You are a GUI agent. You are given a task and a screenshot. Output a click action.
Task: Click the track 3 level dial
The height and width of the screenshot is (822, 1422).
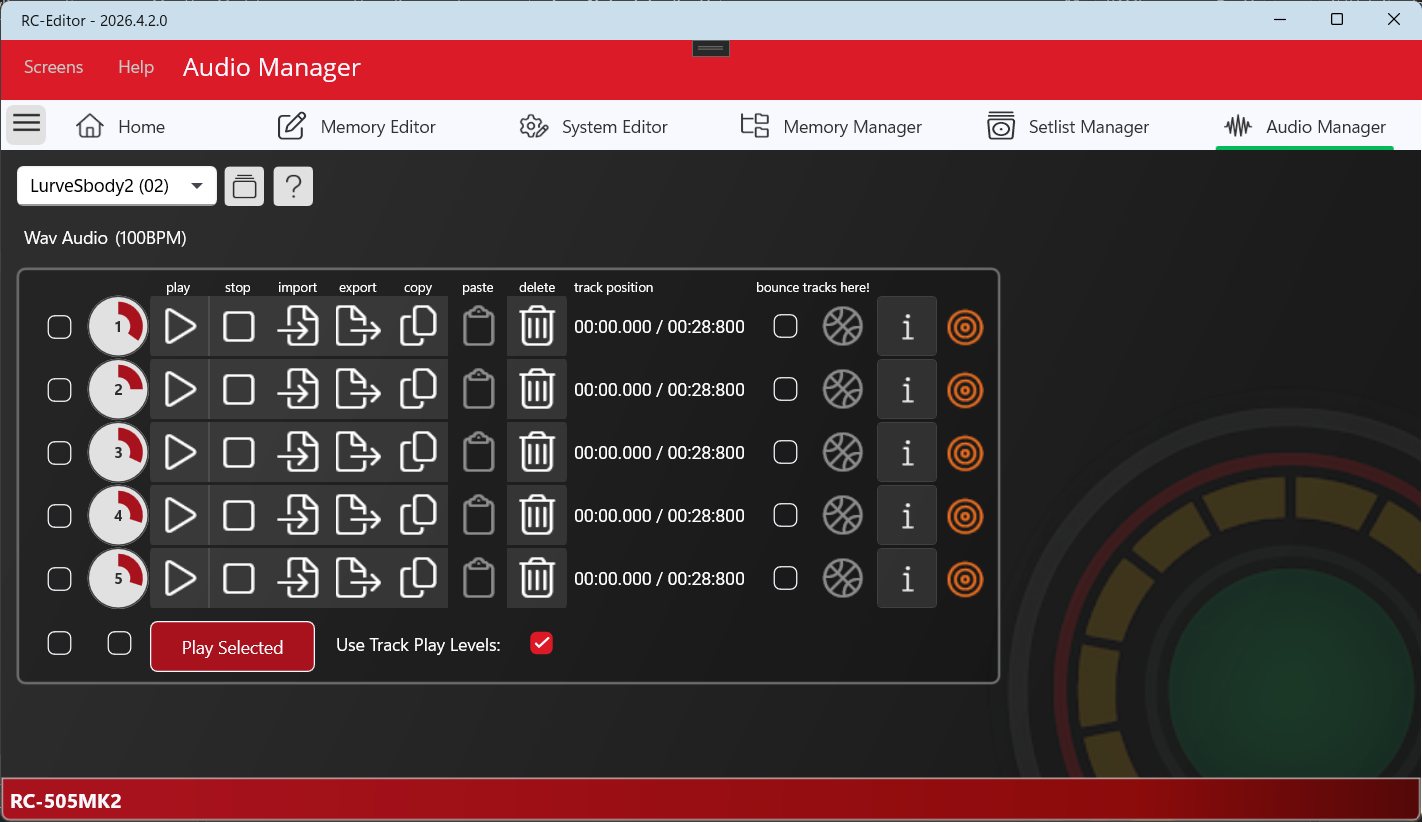point(118,452)
